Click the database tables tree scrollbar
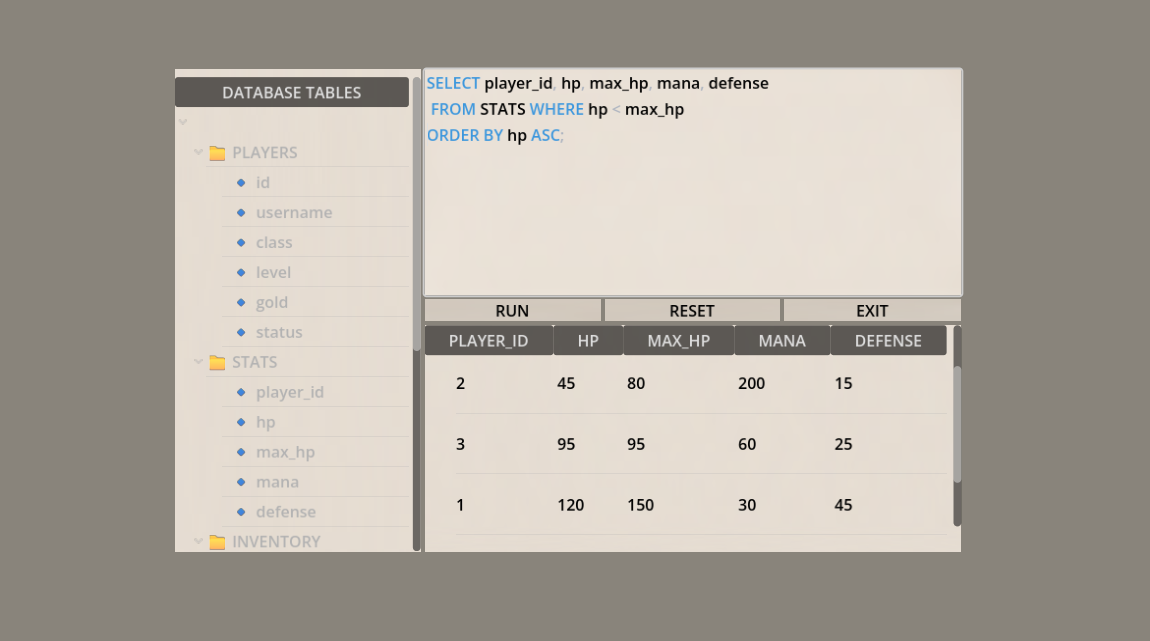This screenshot has height=641, width=1150. 417,213
